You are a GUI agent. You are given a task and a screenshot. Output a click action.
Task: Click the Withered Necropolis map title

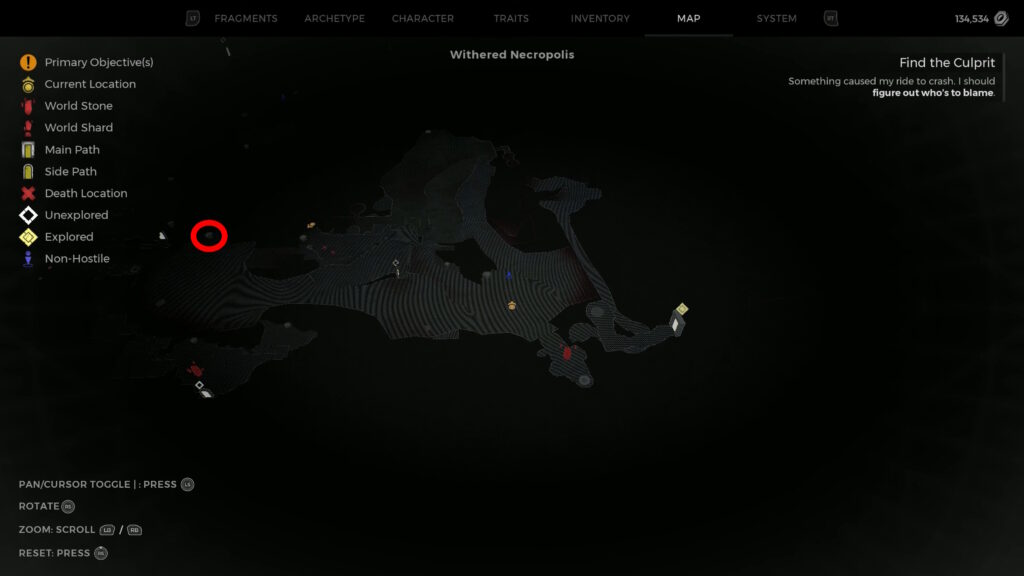(512, 55)
